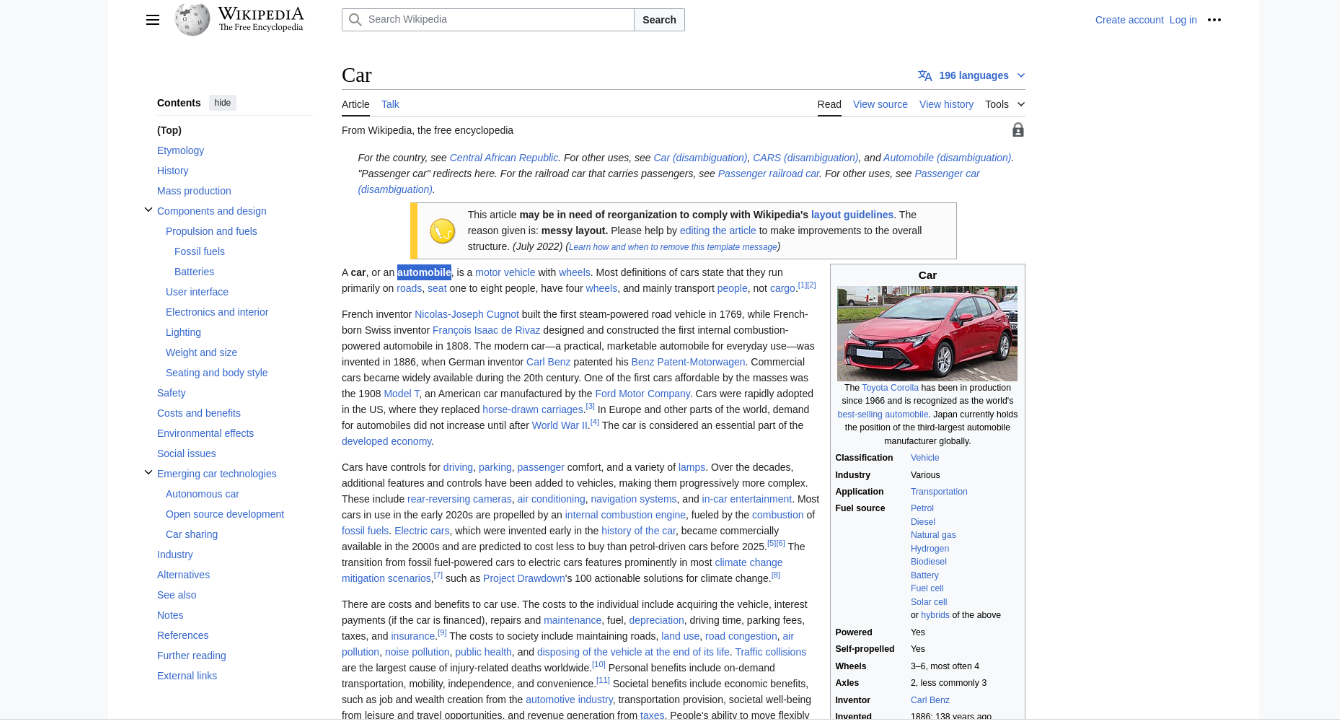Image resolution: width=1340 pixels, height=720 pixels.
Task: Click the yellow cleanup notice icon
Action: [442, 231]
